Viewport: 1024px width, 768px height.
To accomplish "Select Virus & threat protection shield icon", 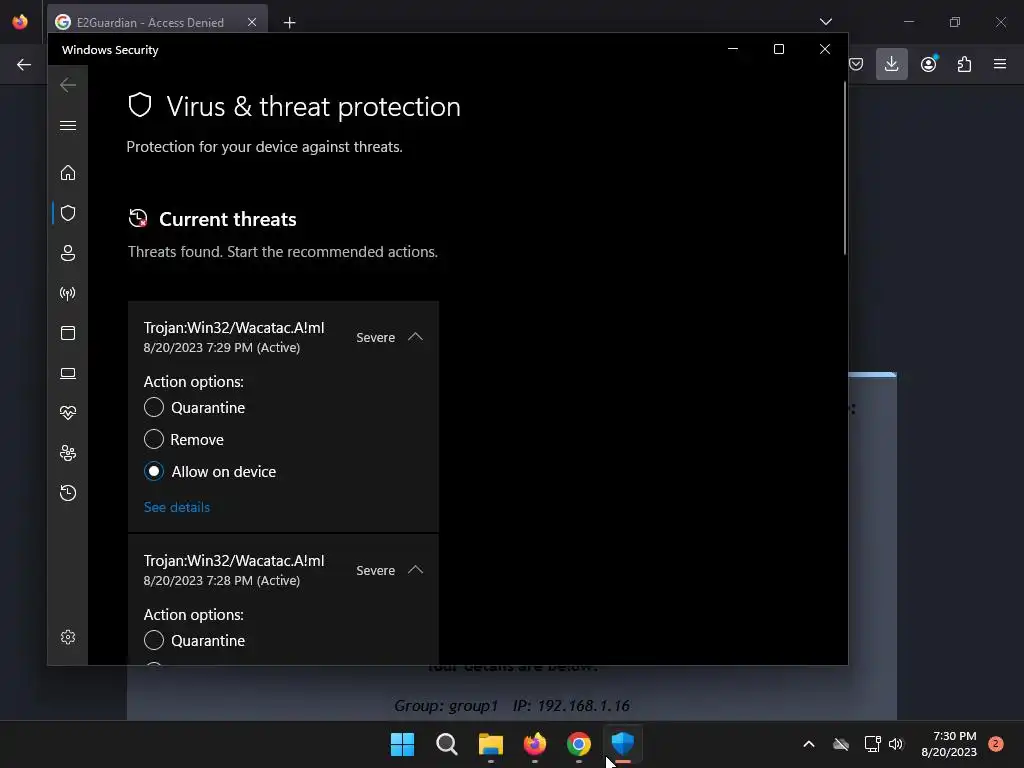I will (x=68, y=213).
